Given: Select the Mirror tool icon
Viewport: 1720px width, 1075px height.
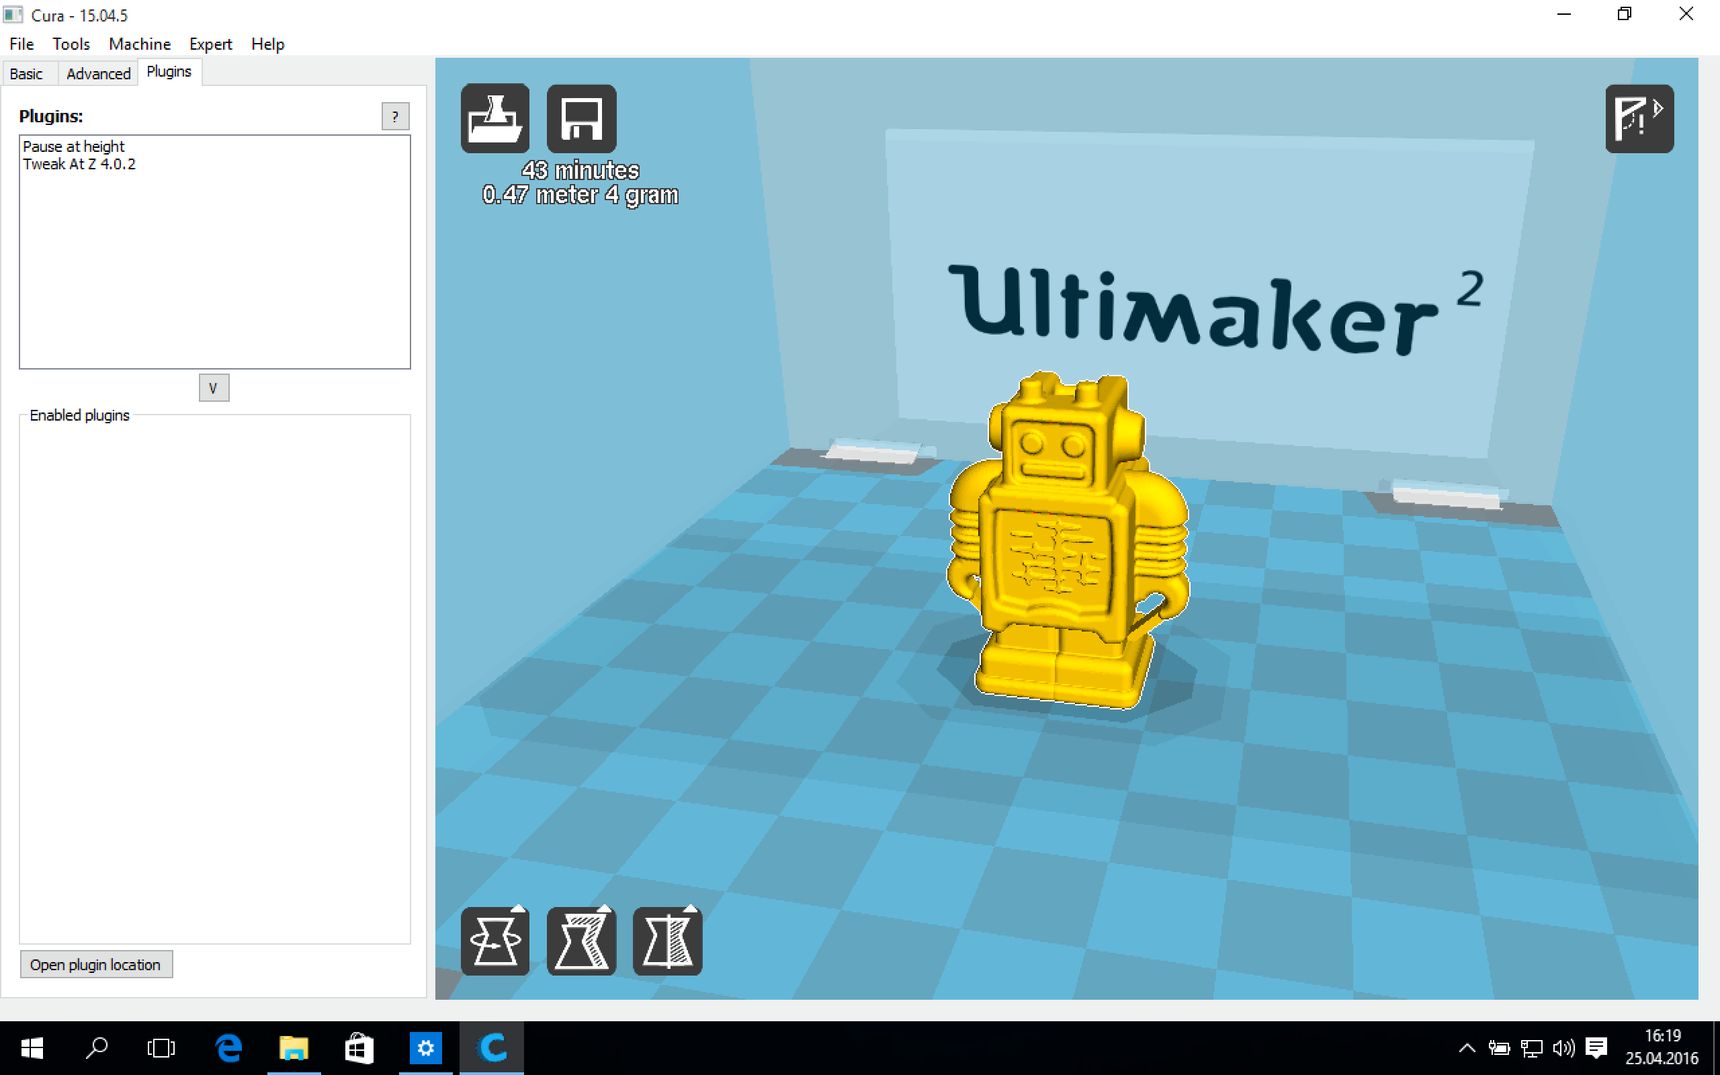Looking at the screenshot, I should [x=667, y=940].
